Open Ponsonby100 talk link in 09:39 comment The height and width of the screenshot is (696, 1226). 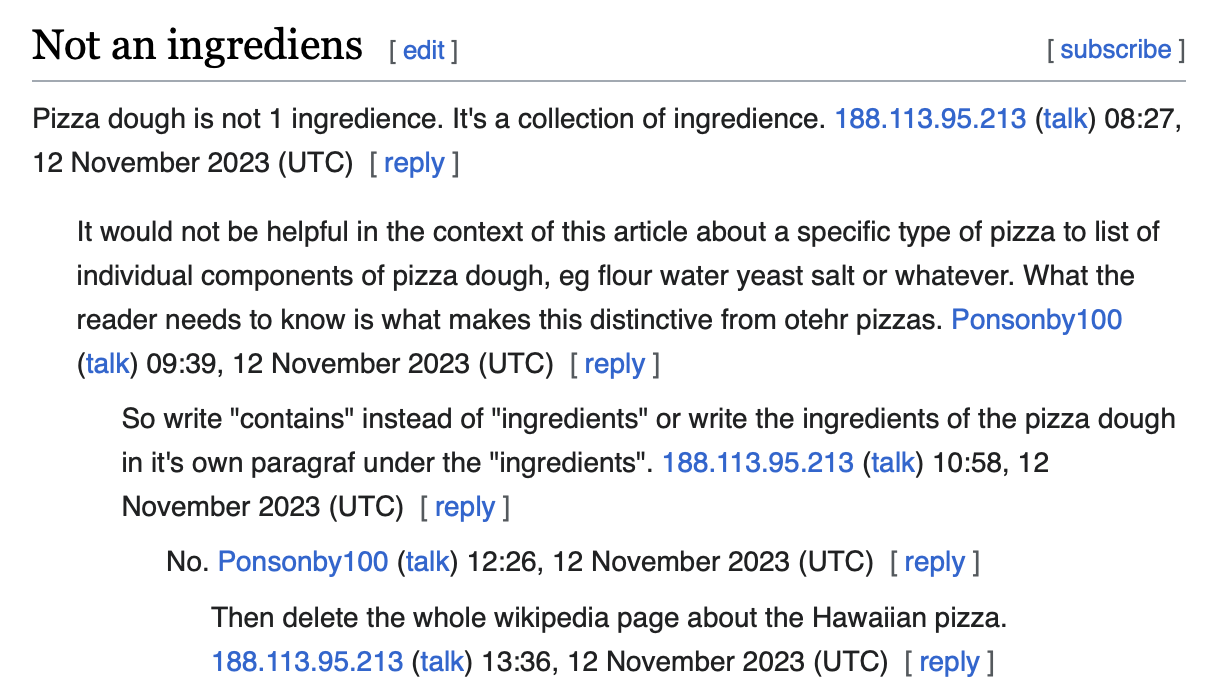[x=107, y=363]
